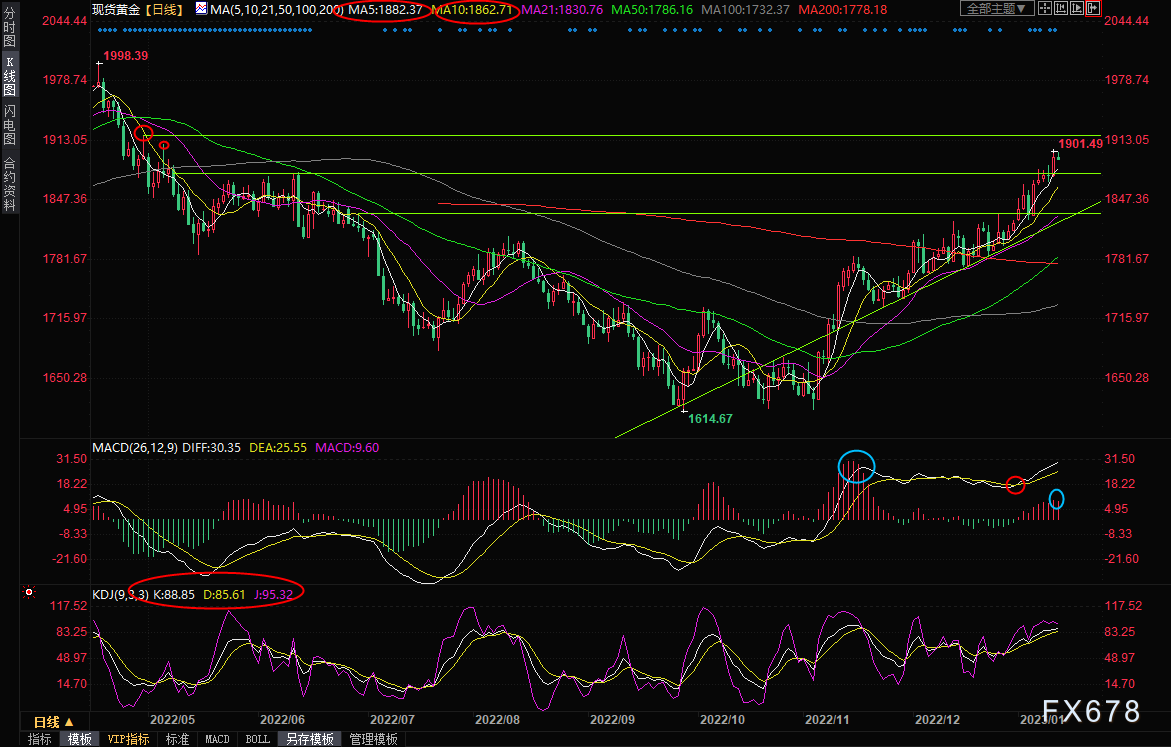This screenshot has height=747, width=1171.
Task: Click the DEA:25.55 value
Action: tap(278, 447)
